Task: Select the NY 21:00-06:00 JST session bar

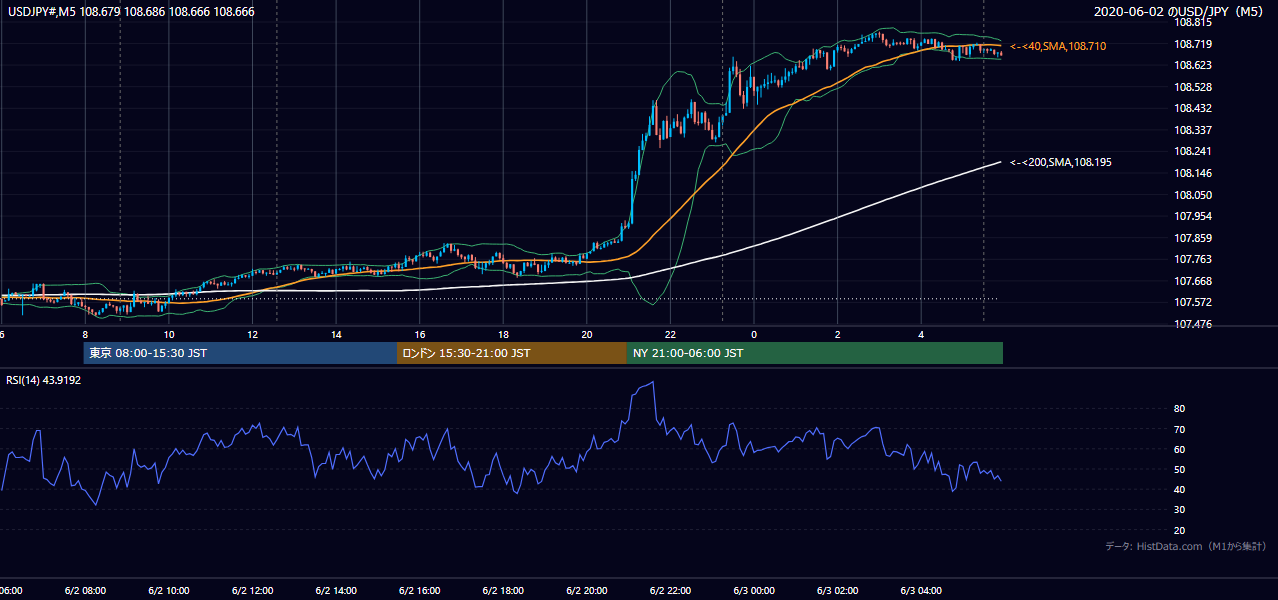Action: point(815,353)
